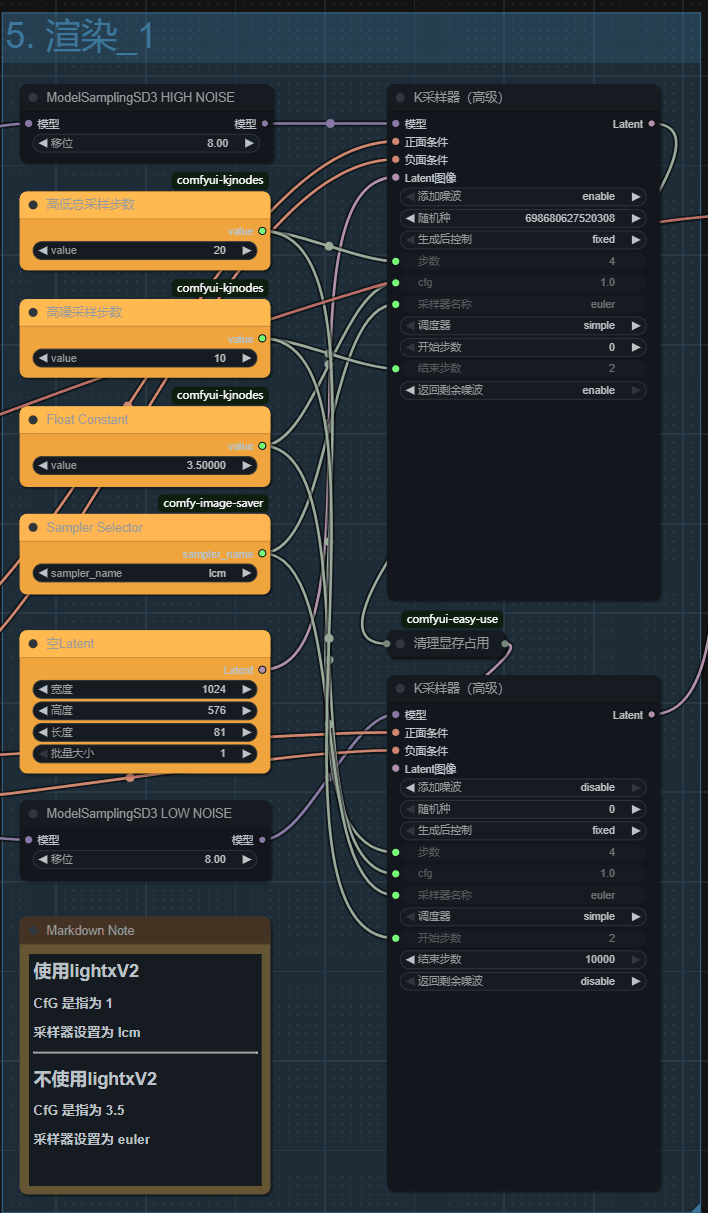Click the collapse dot on the 空Latent node
Viewport: 708px width, 1213px height.
[x=33, y=644]
